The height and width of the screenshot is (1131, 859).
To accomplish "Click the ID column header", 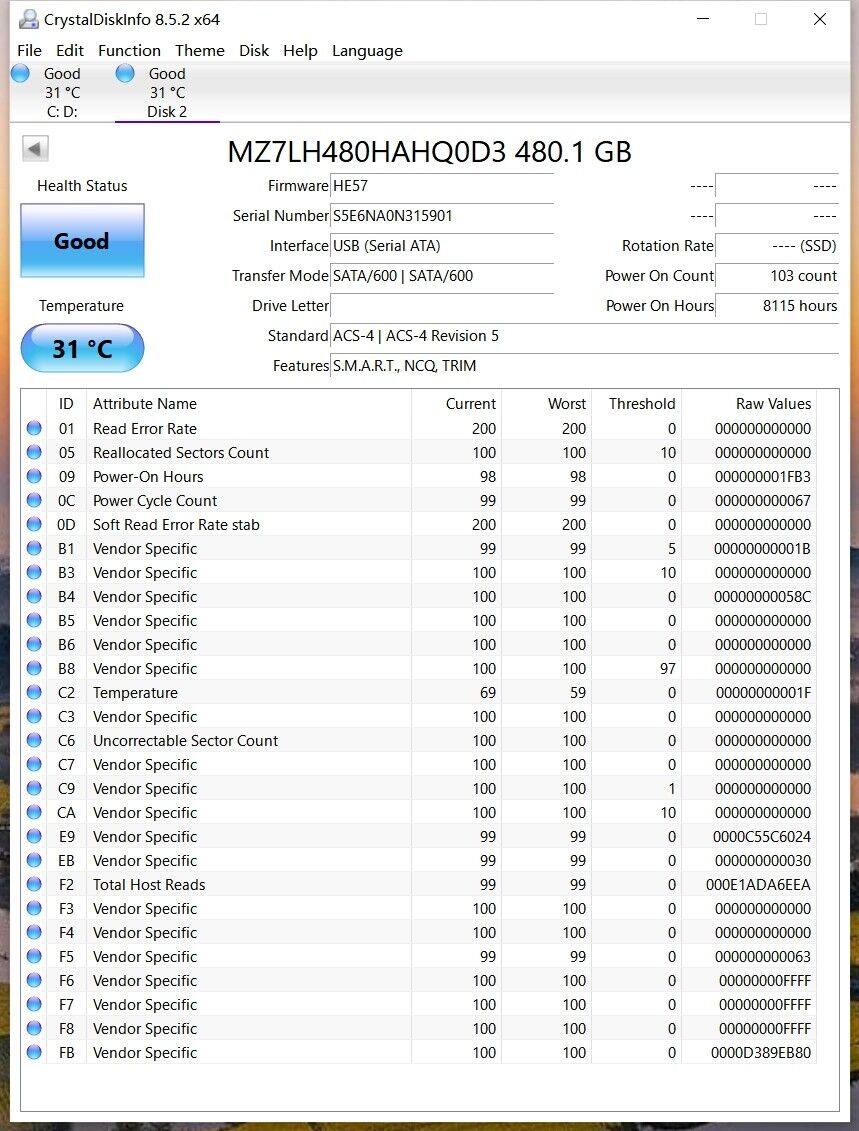I will 66,404.
